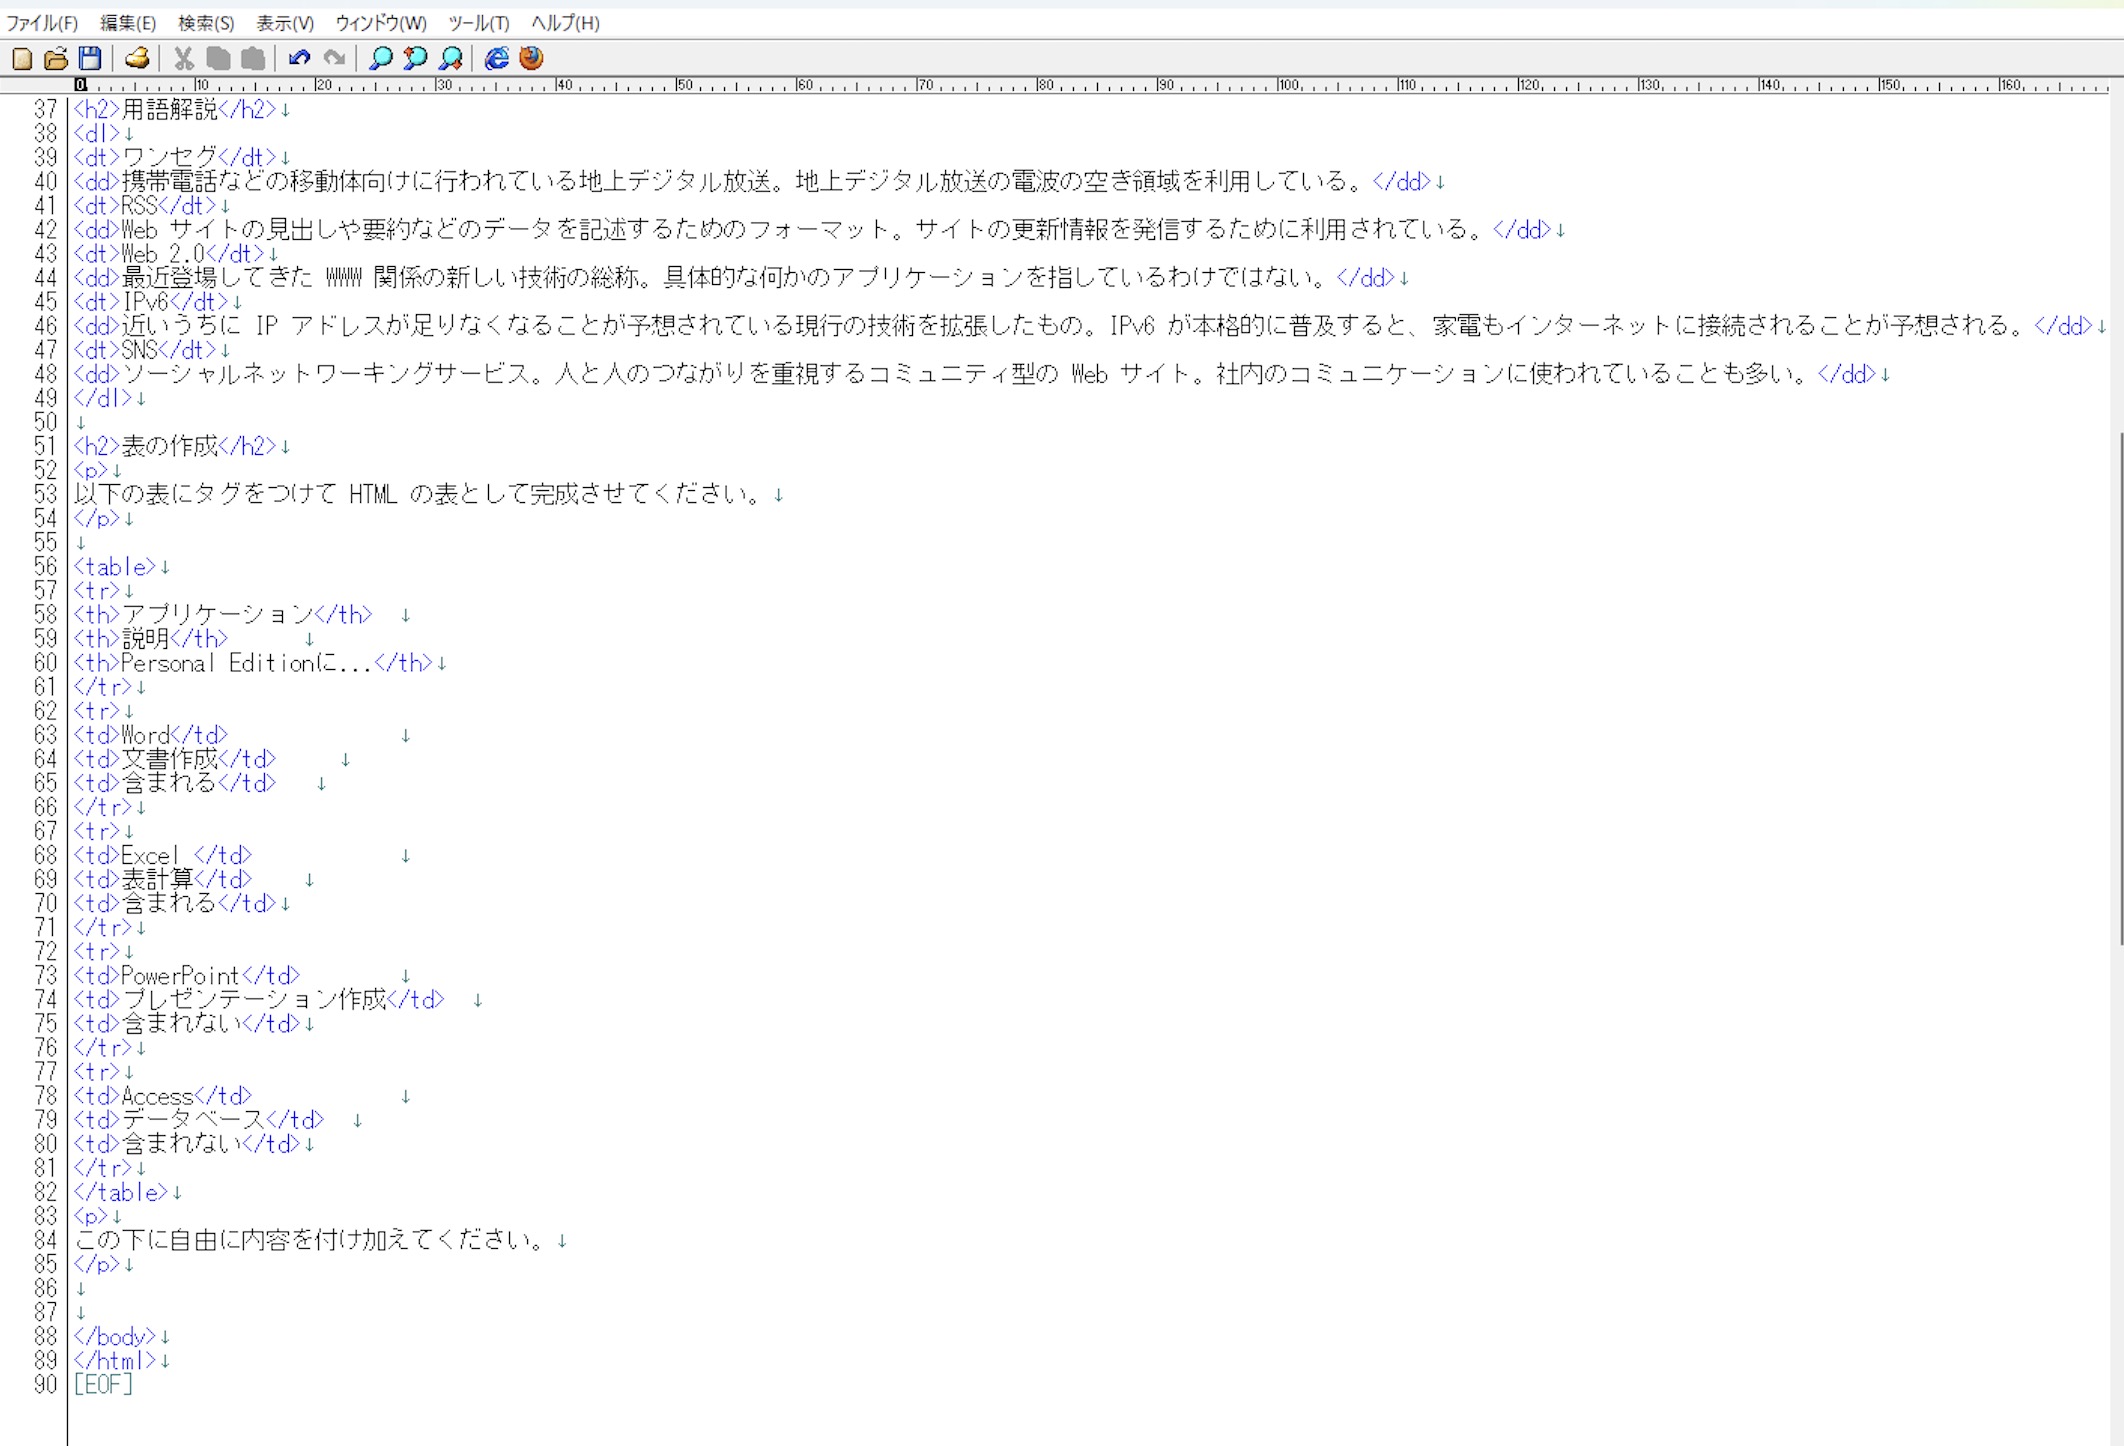Click the '表の作成' h2 heading line
The width and height of the screenshot is (2124, 1446).
tap(182, 446)
